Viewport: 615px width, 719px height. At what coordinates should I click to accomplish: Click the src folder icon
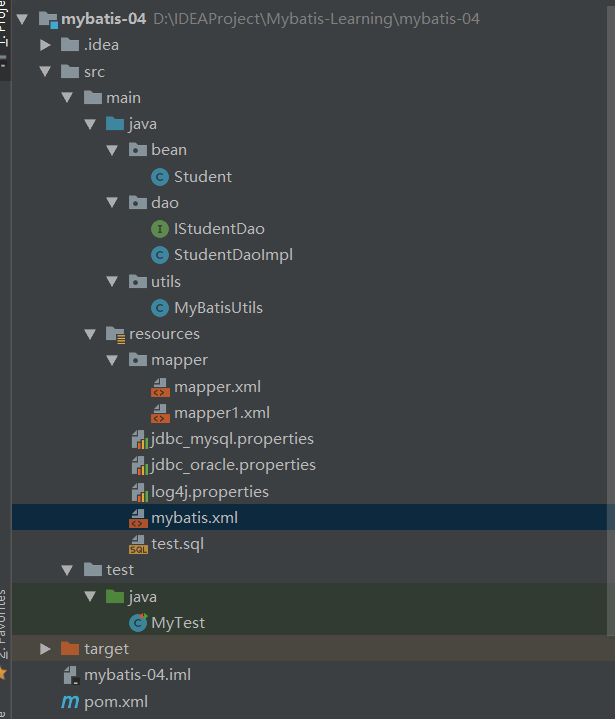point(70,72)
